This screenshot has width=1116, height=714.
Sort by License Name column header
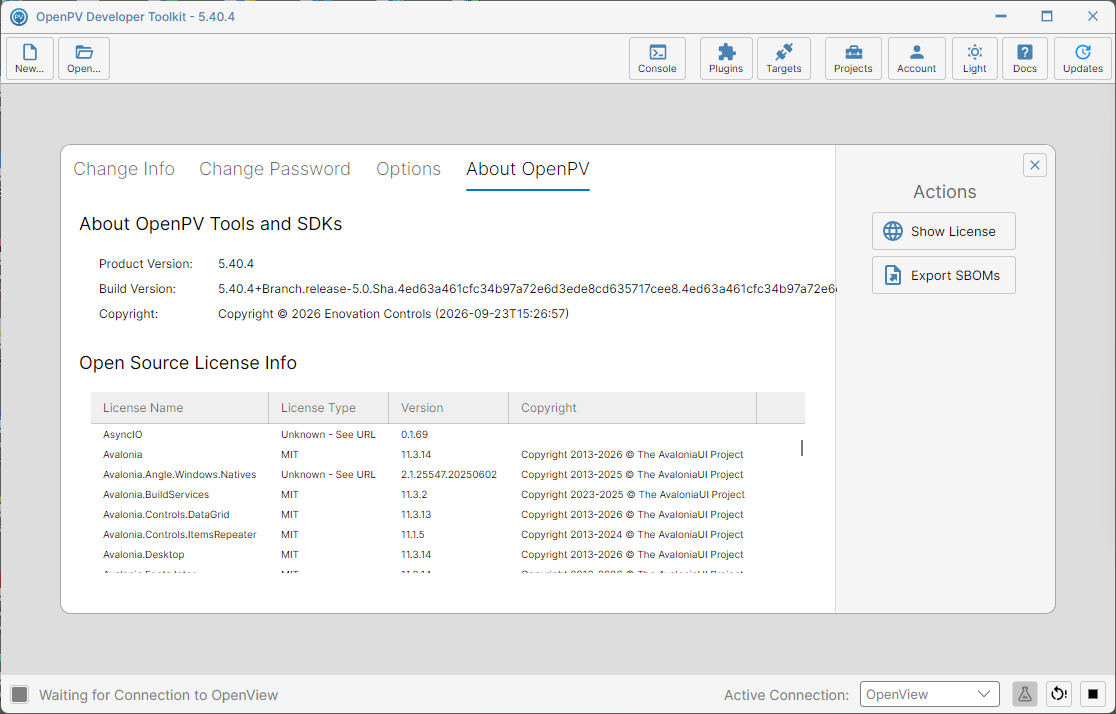179,408
